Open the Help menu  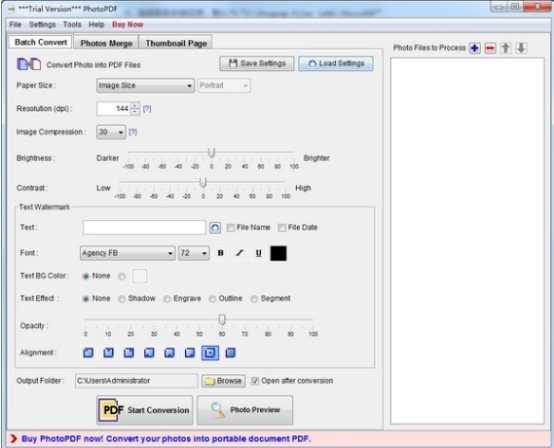[96, 24]
